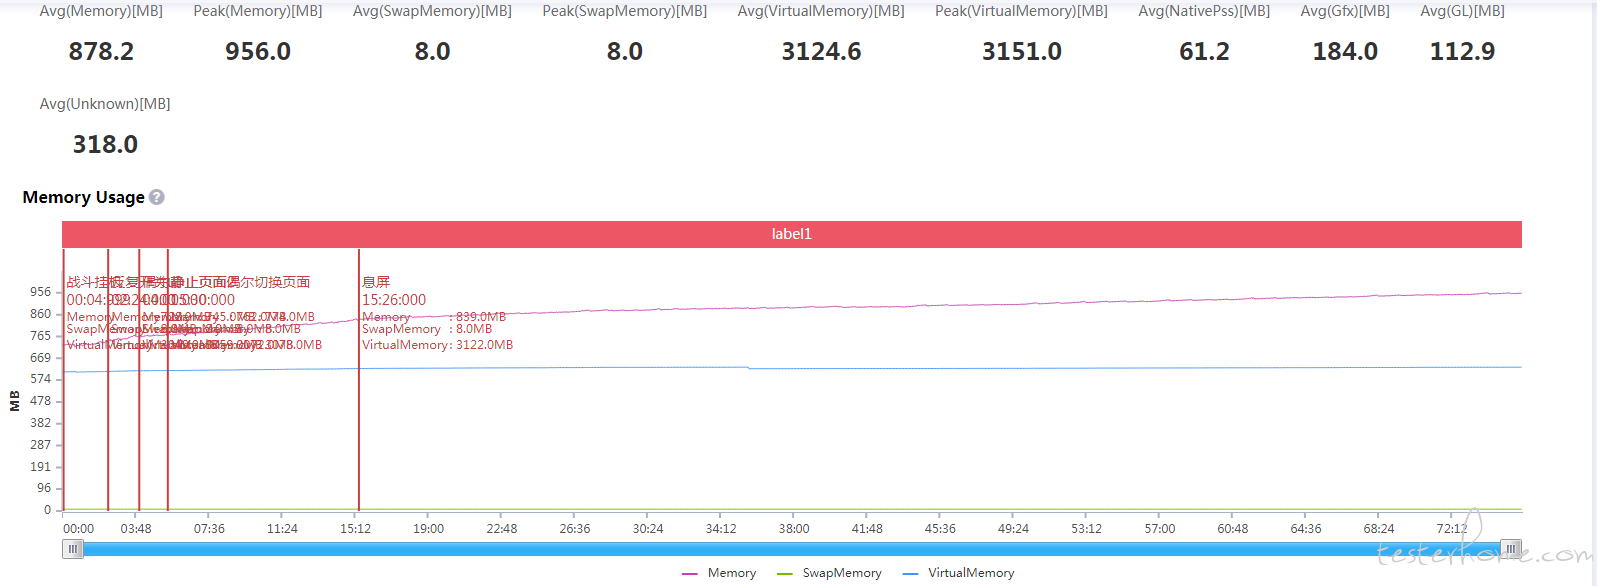This screenshot has height=586, width=1597.
Task: Select the red label1 section bar
Action: click(x=792, y=234)
